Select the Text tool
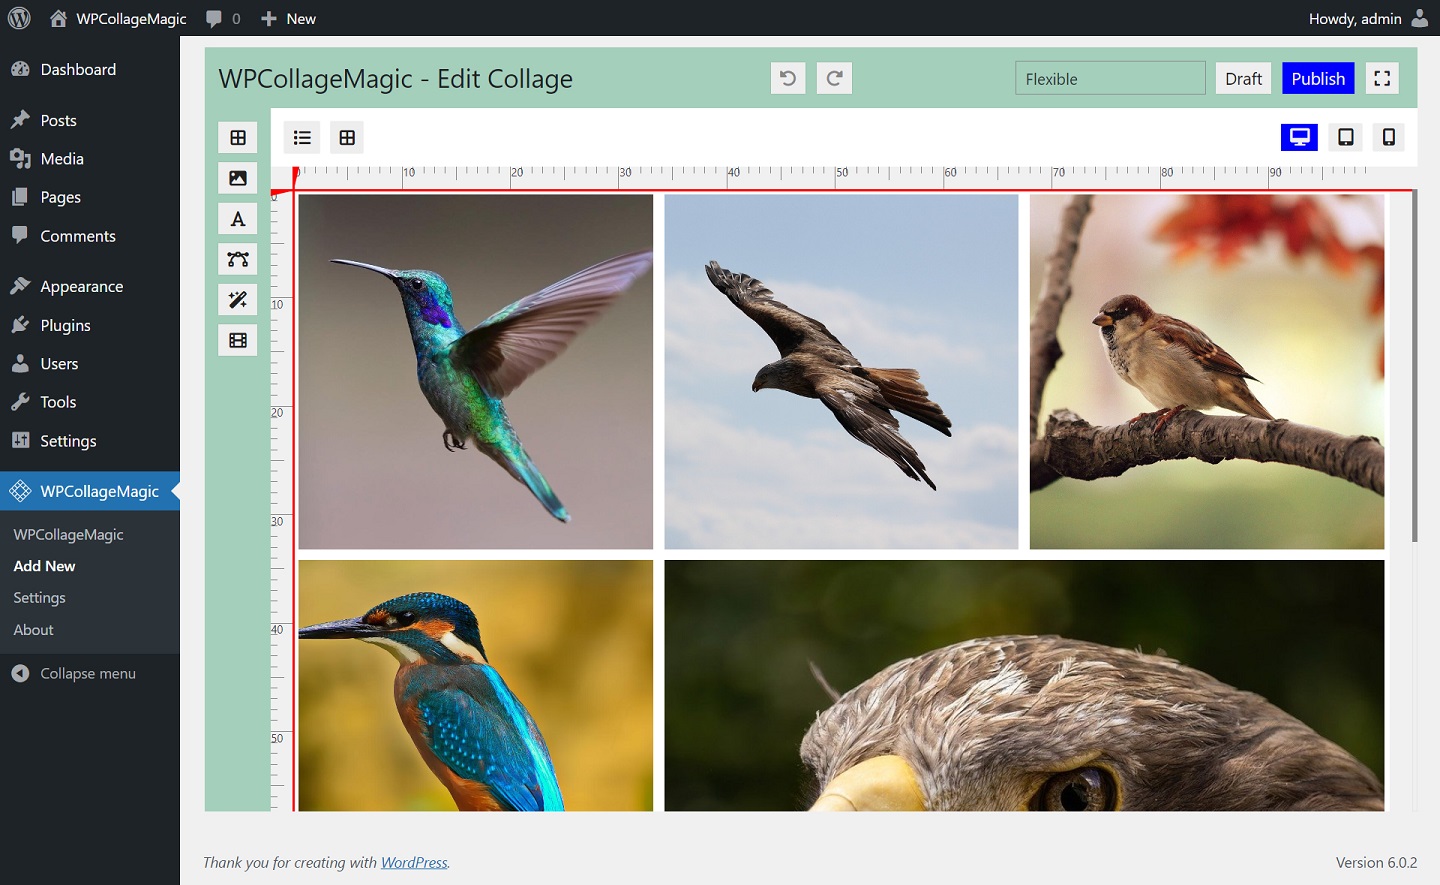This screenshot has height=885, width=1440. 237,218
